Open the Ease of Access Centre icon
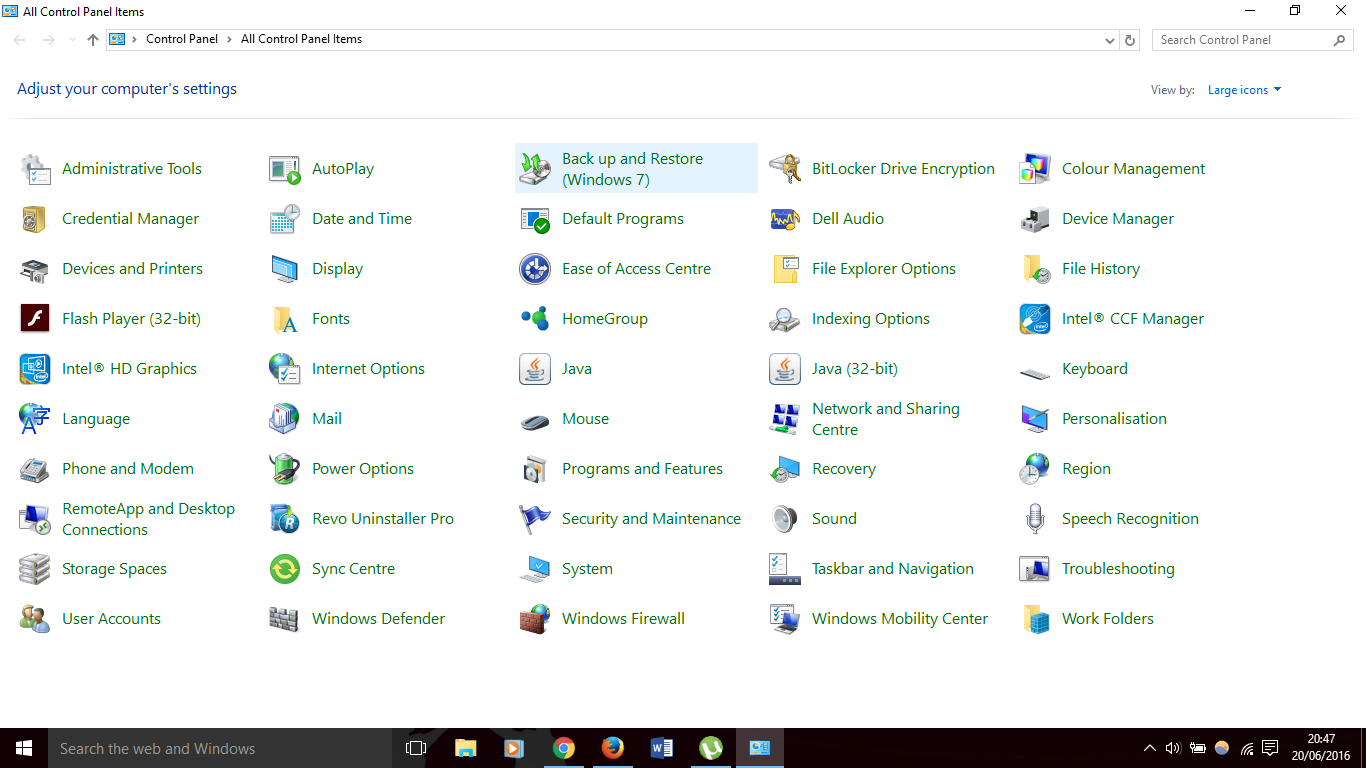 (x=535, y=269)
